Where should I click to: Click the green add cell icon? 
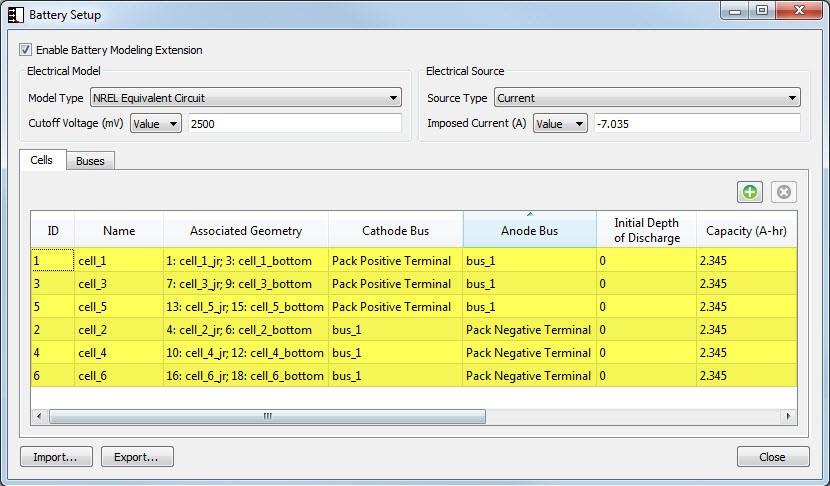[750, 192]
